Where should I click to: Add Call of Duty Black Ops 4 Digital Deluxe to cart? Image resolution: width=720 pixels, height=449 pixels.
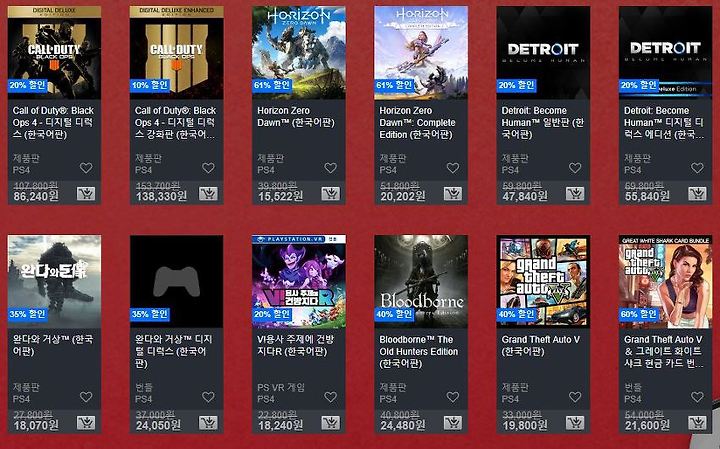coord(86,194)
